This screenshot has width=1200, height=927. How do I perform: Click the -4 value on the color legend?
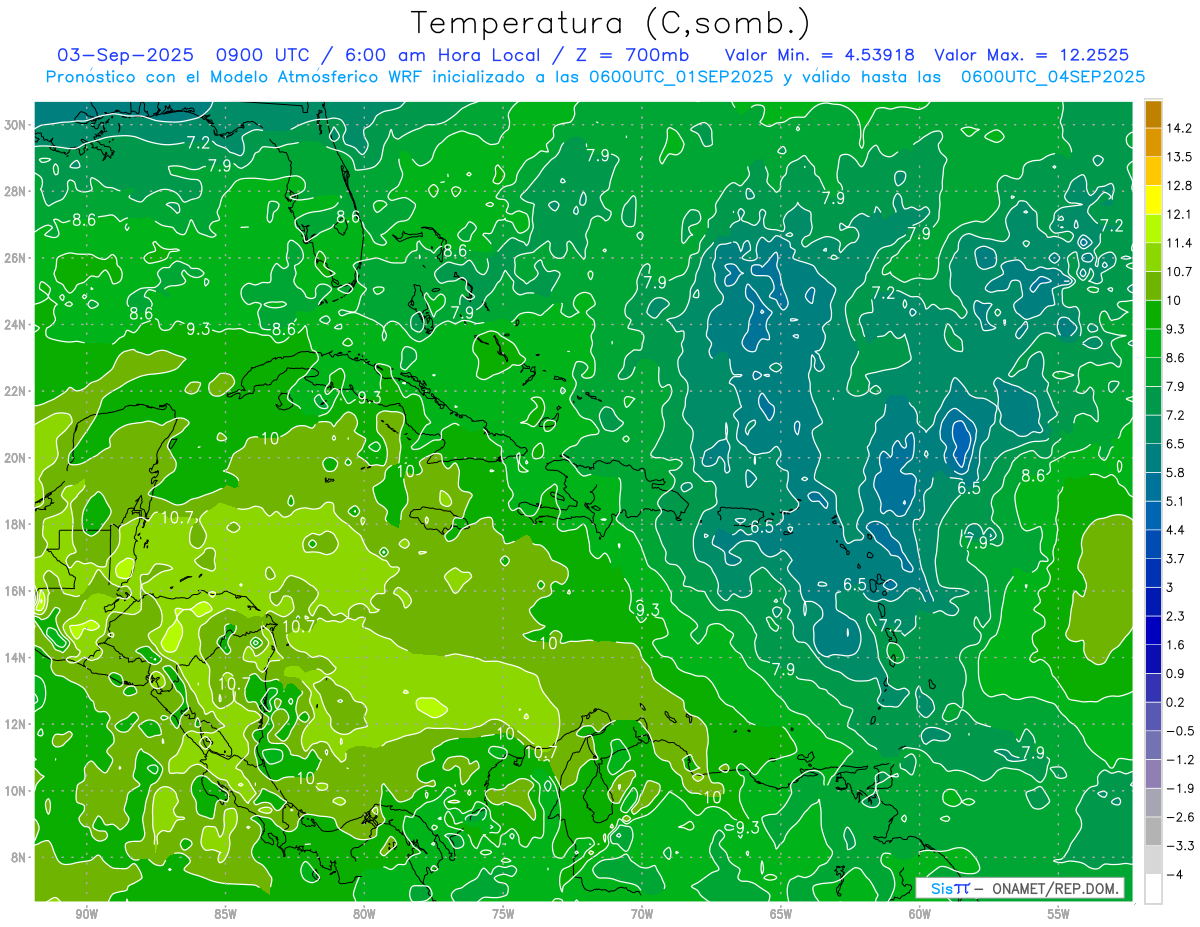[1175, 874]
